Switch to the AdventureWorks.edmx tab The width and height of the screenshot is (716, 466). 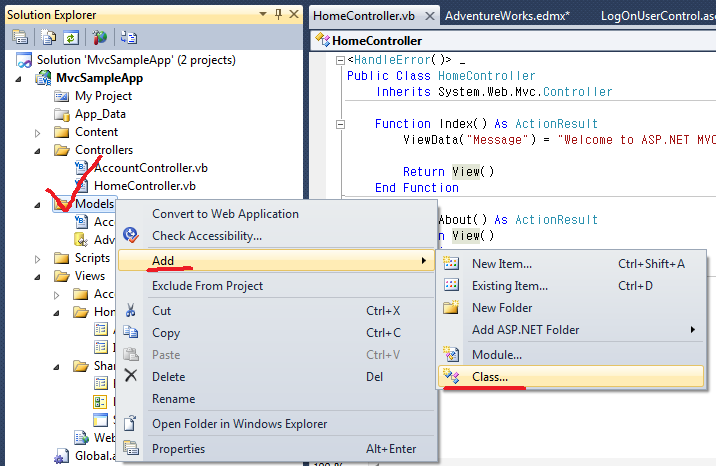pyautogui.click(x=507, y=16)
